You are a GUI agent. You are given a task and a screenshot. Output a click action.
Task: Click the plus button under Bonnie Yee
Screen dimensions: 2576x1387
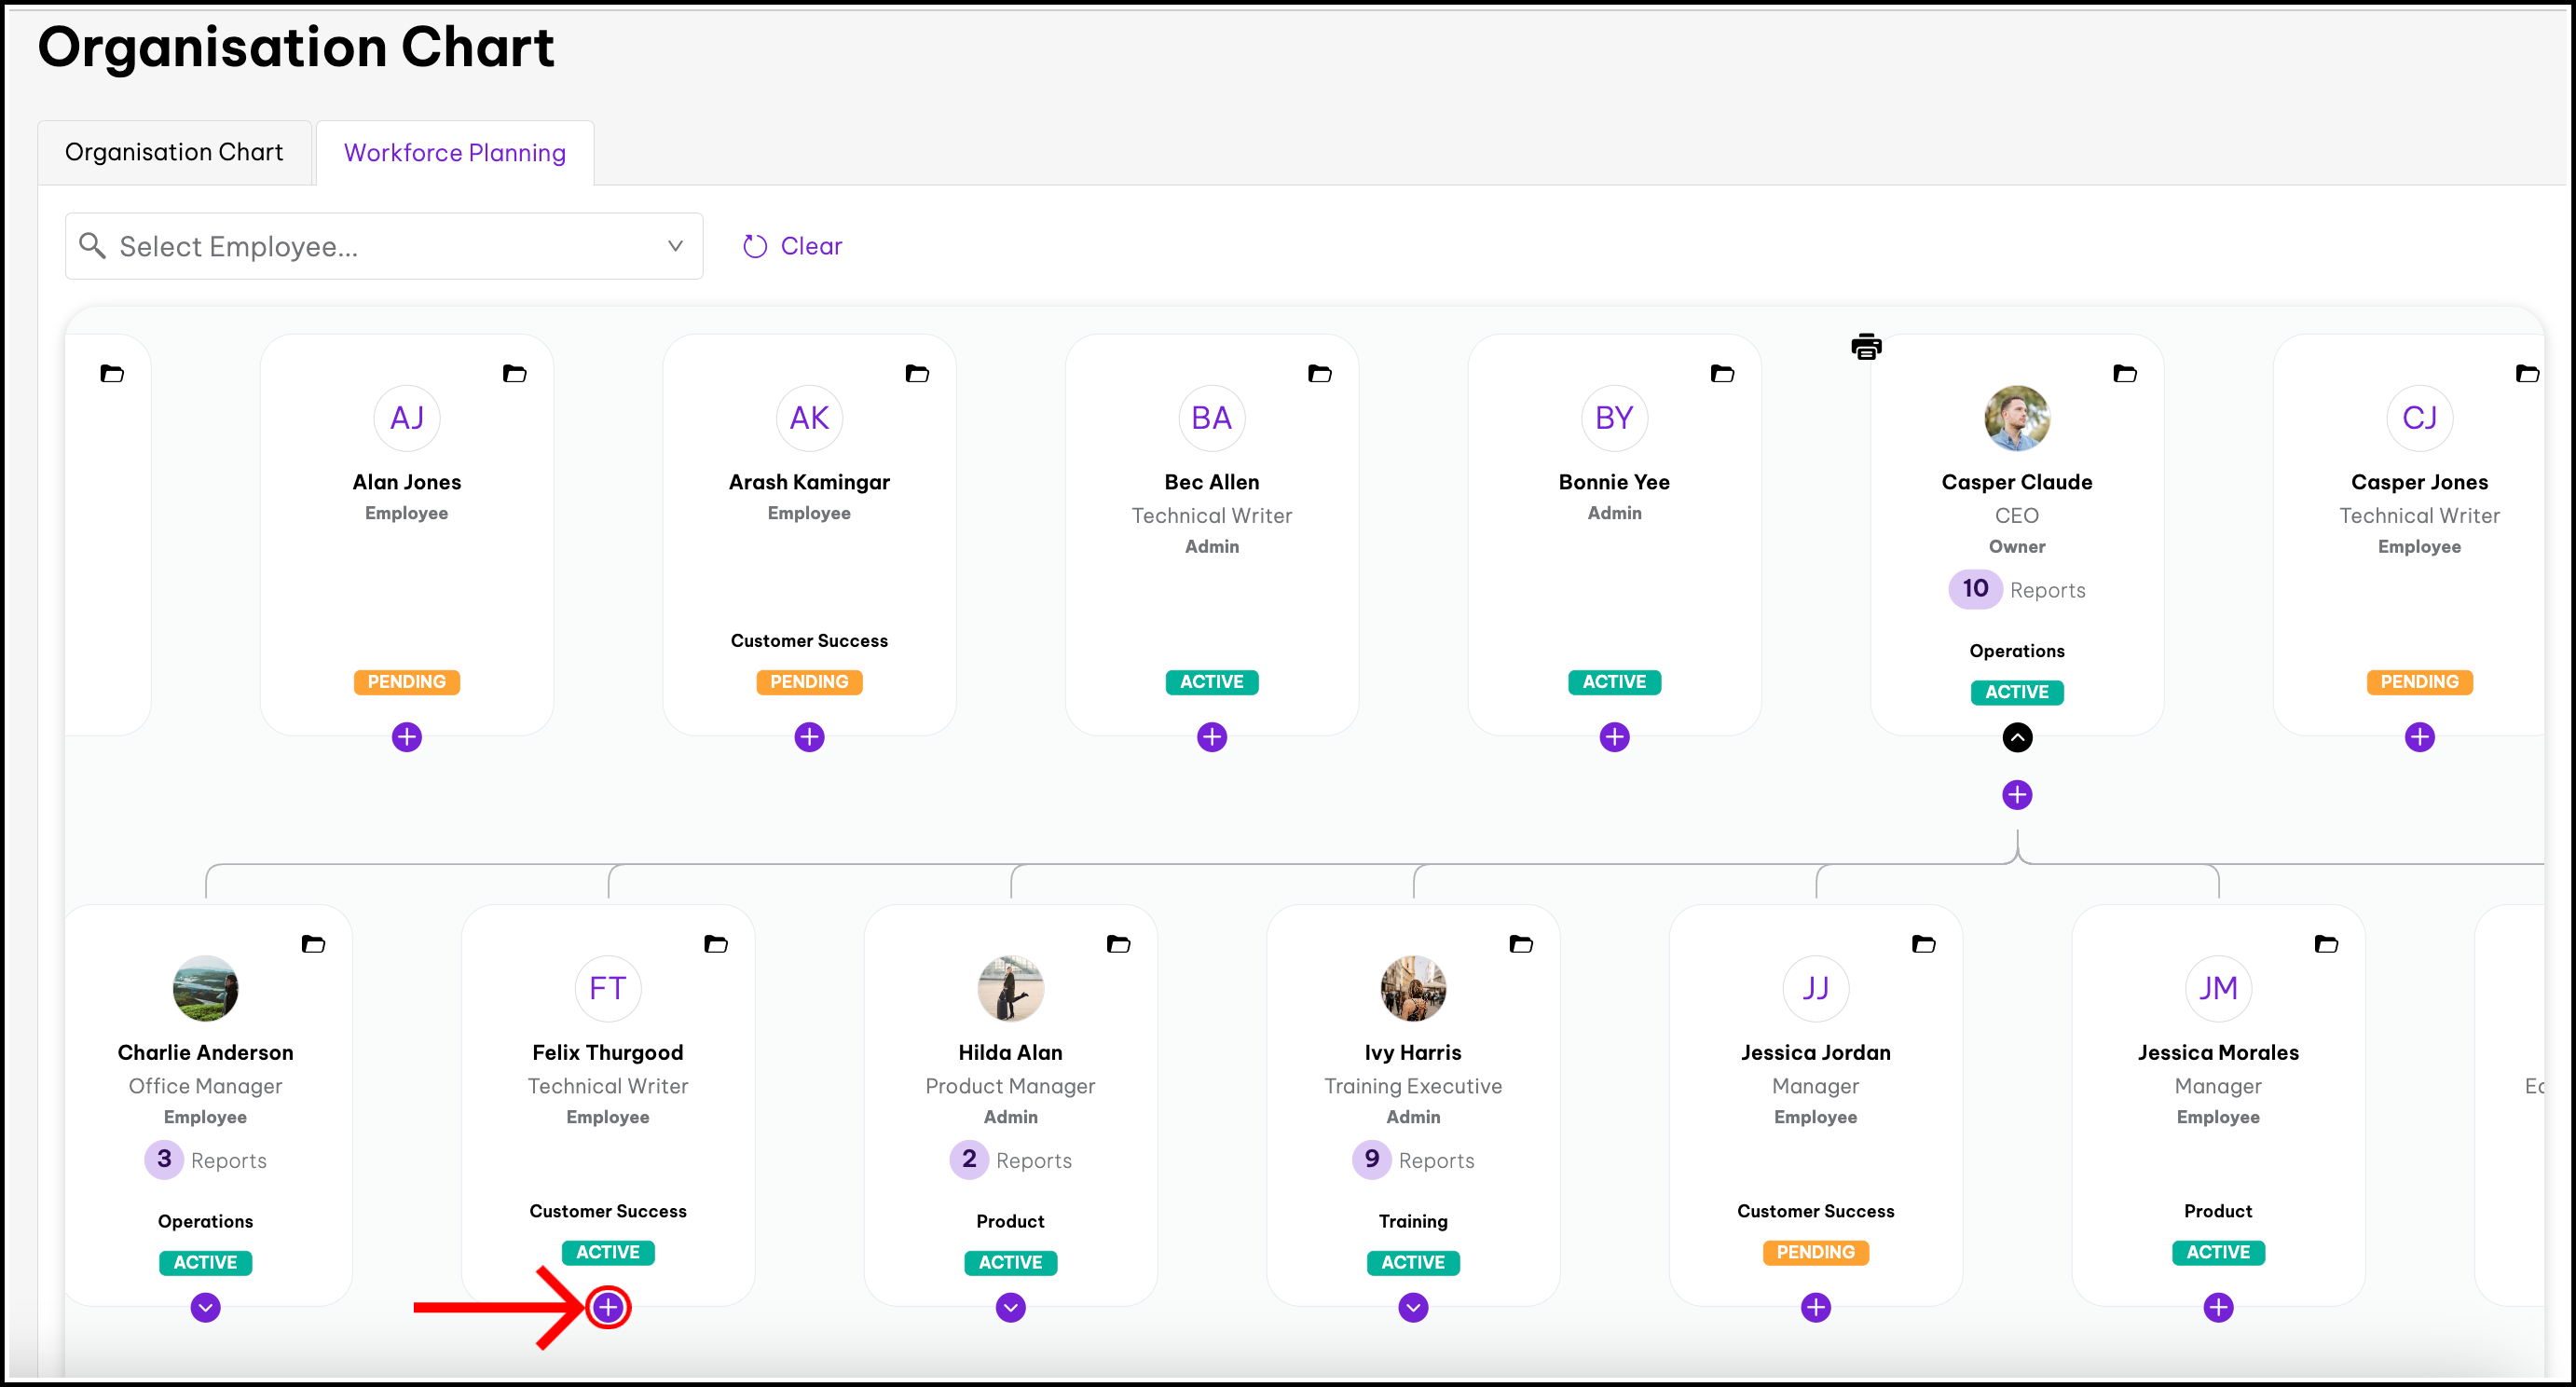1614,737
